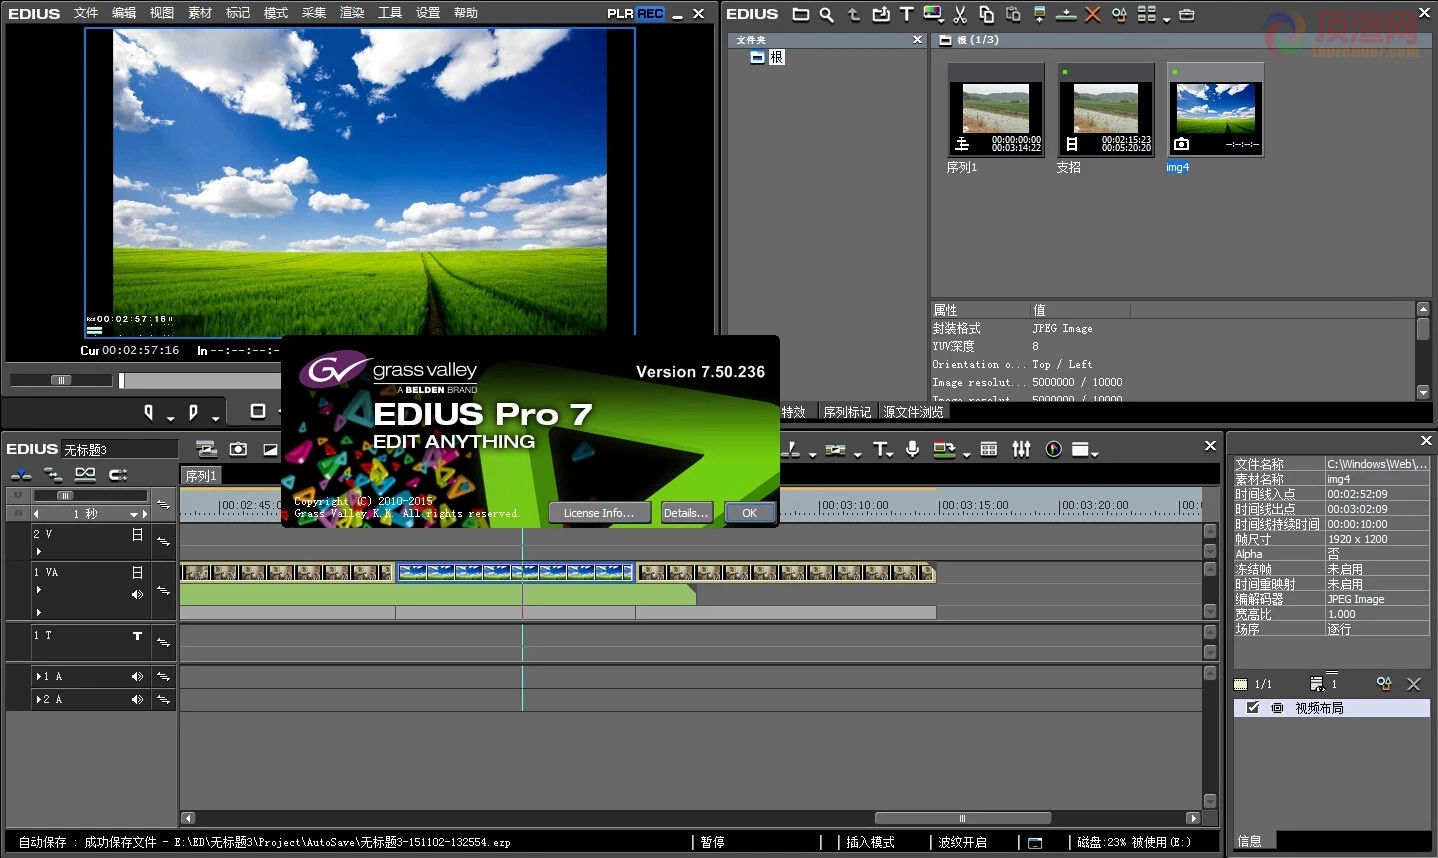Set Out point marker in player
The width and height of the screenshot is (1438, 858).
[x=193, y=411]
